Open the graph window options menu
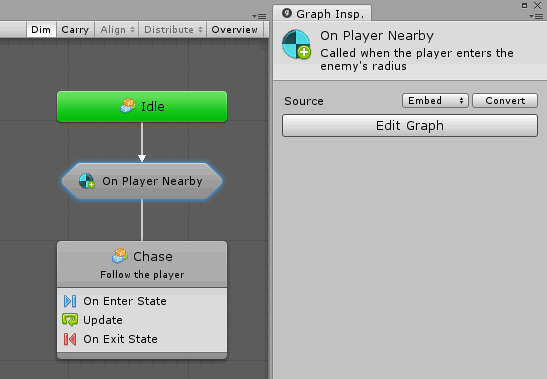 click(259, 16)
